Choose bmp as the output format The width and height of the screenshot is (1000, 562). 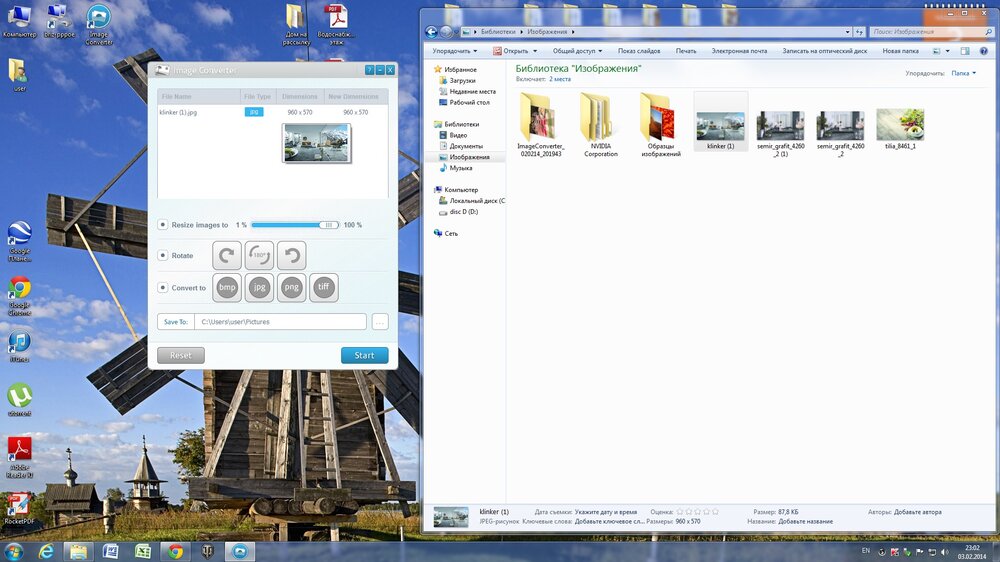[x=227, y=288]
